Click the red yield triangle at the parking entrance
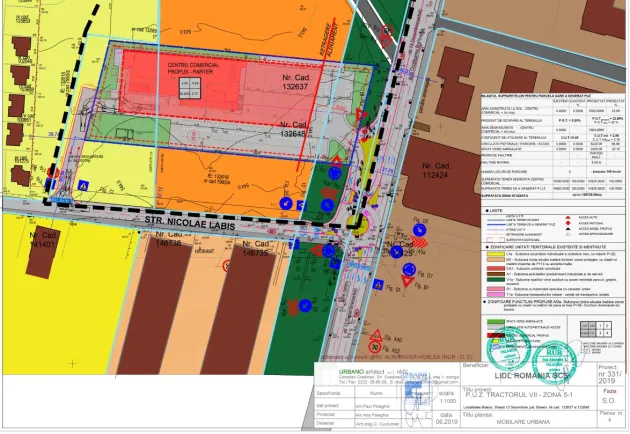The image size is (630, 434). point(360,116)
